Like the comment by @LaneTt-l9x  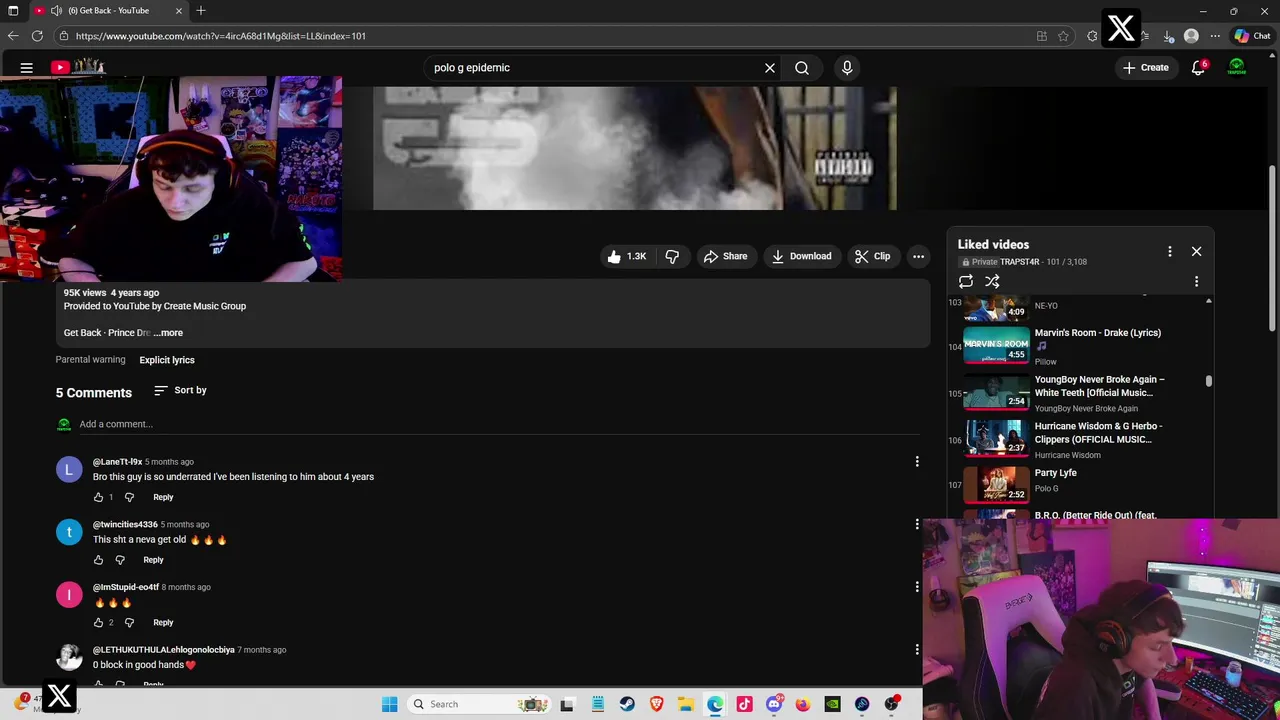(98, 497)
